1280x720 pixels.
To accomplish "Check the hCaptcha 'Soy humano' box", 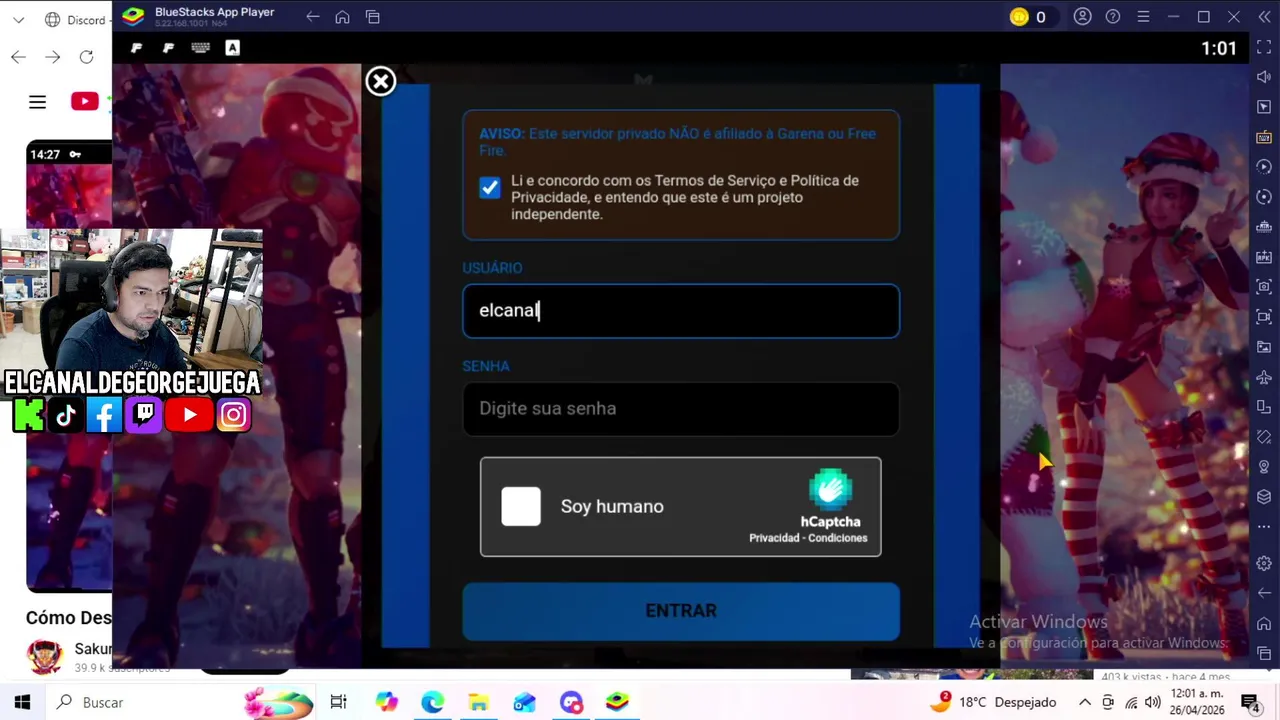I will click(521, 507).
